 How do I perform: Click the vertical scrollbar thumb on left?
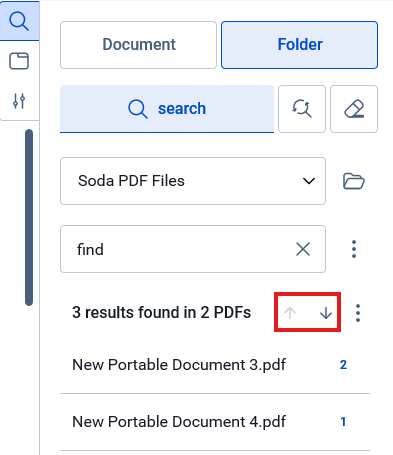click(29, 217)
